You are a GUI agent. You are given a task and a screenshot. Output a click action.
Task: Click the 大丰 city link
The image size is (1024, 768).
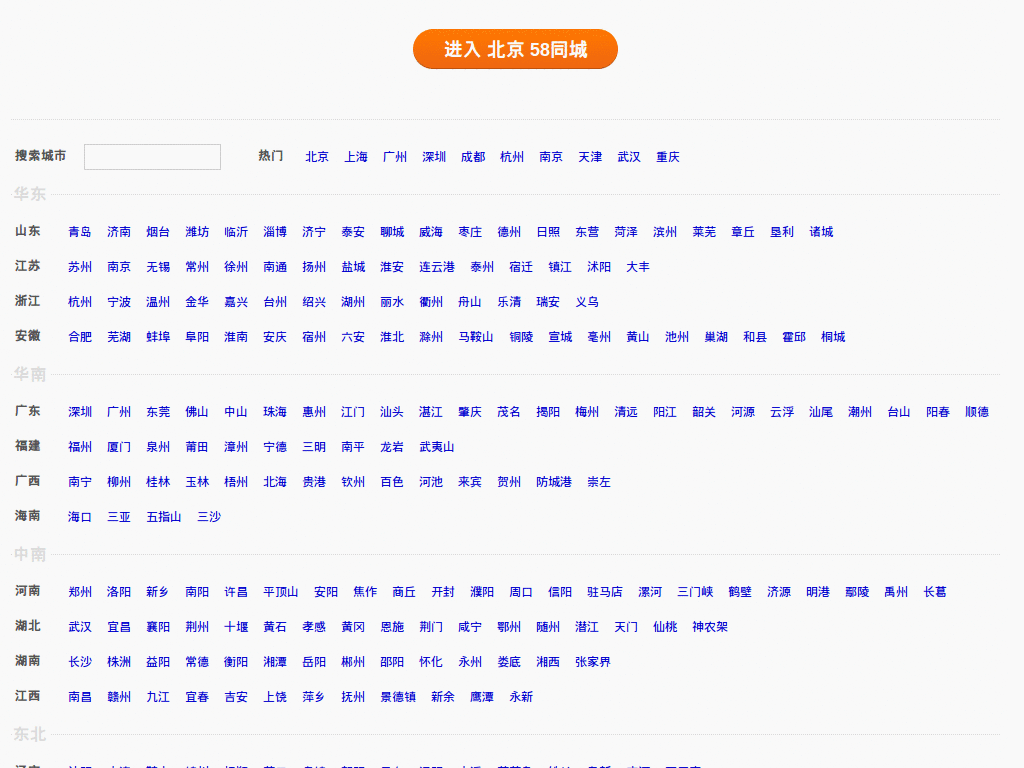[638, 267]
